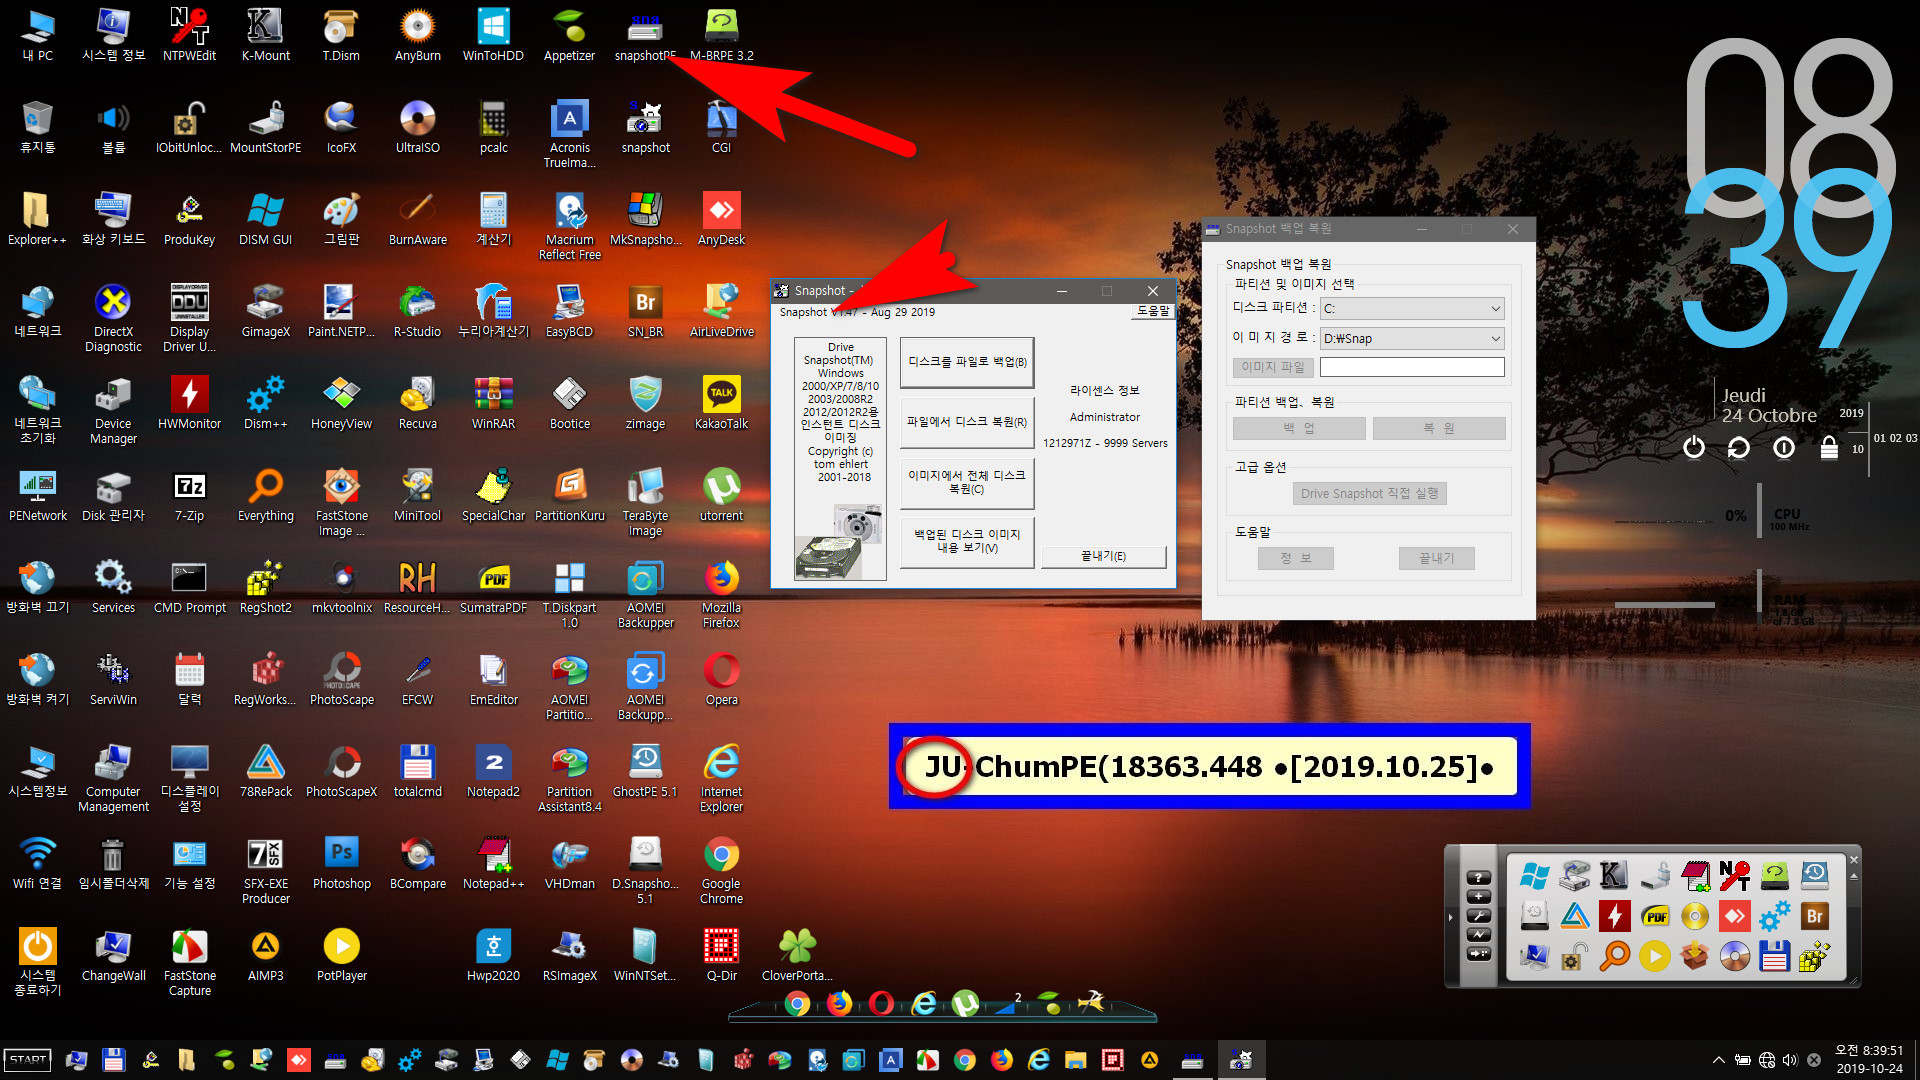Click the taskbar clock showing 8:39:51

point(1869,1059)
